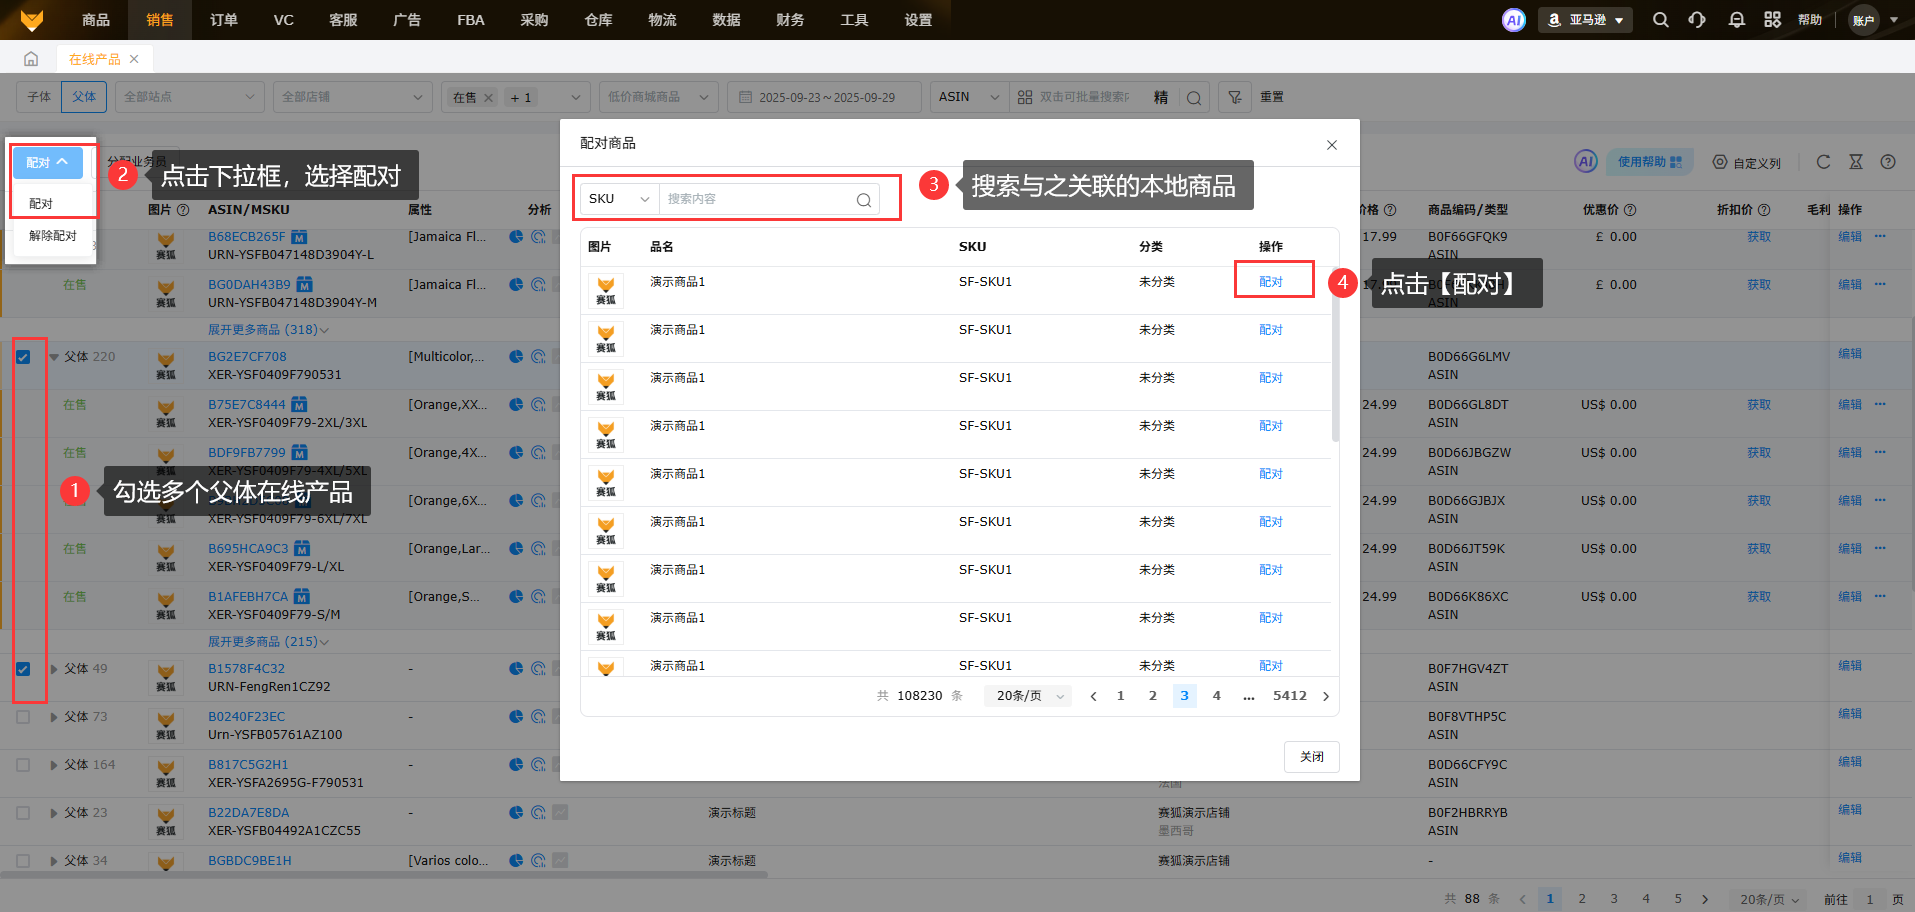
Task: Open the 商品 menu in the top navigation
Action: pos(96,20)
